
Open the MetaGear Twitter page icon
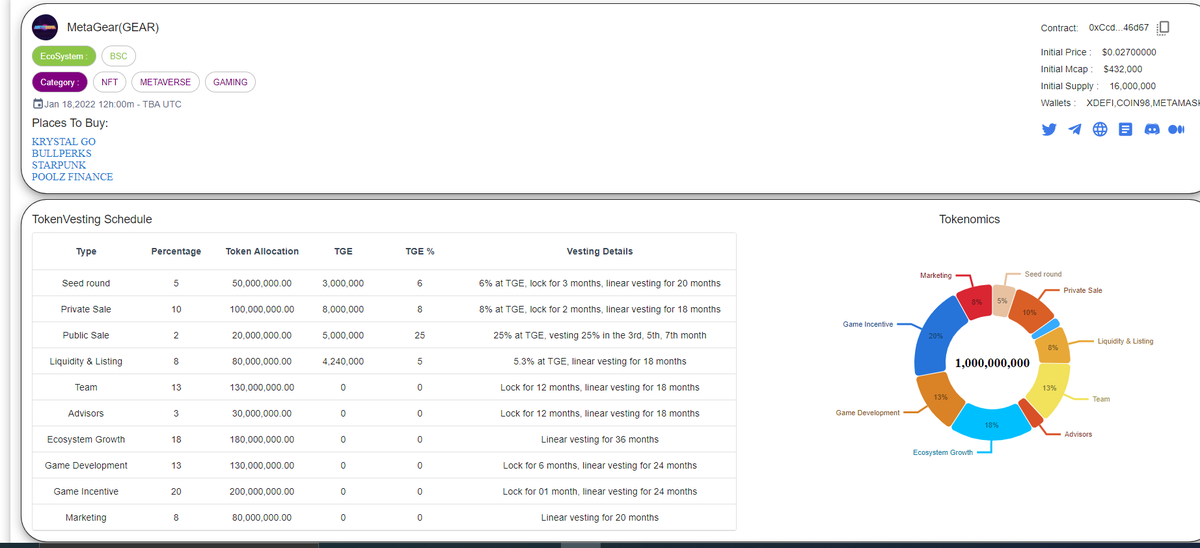1049,130
